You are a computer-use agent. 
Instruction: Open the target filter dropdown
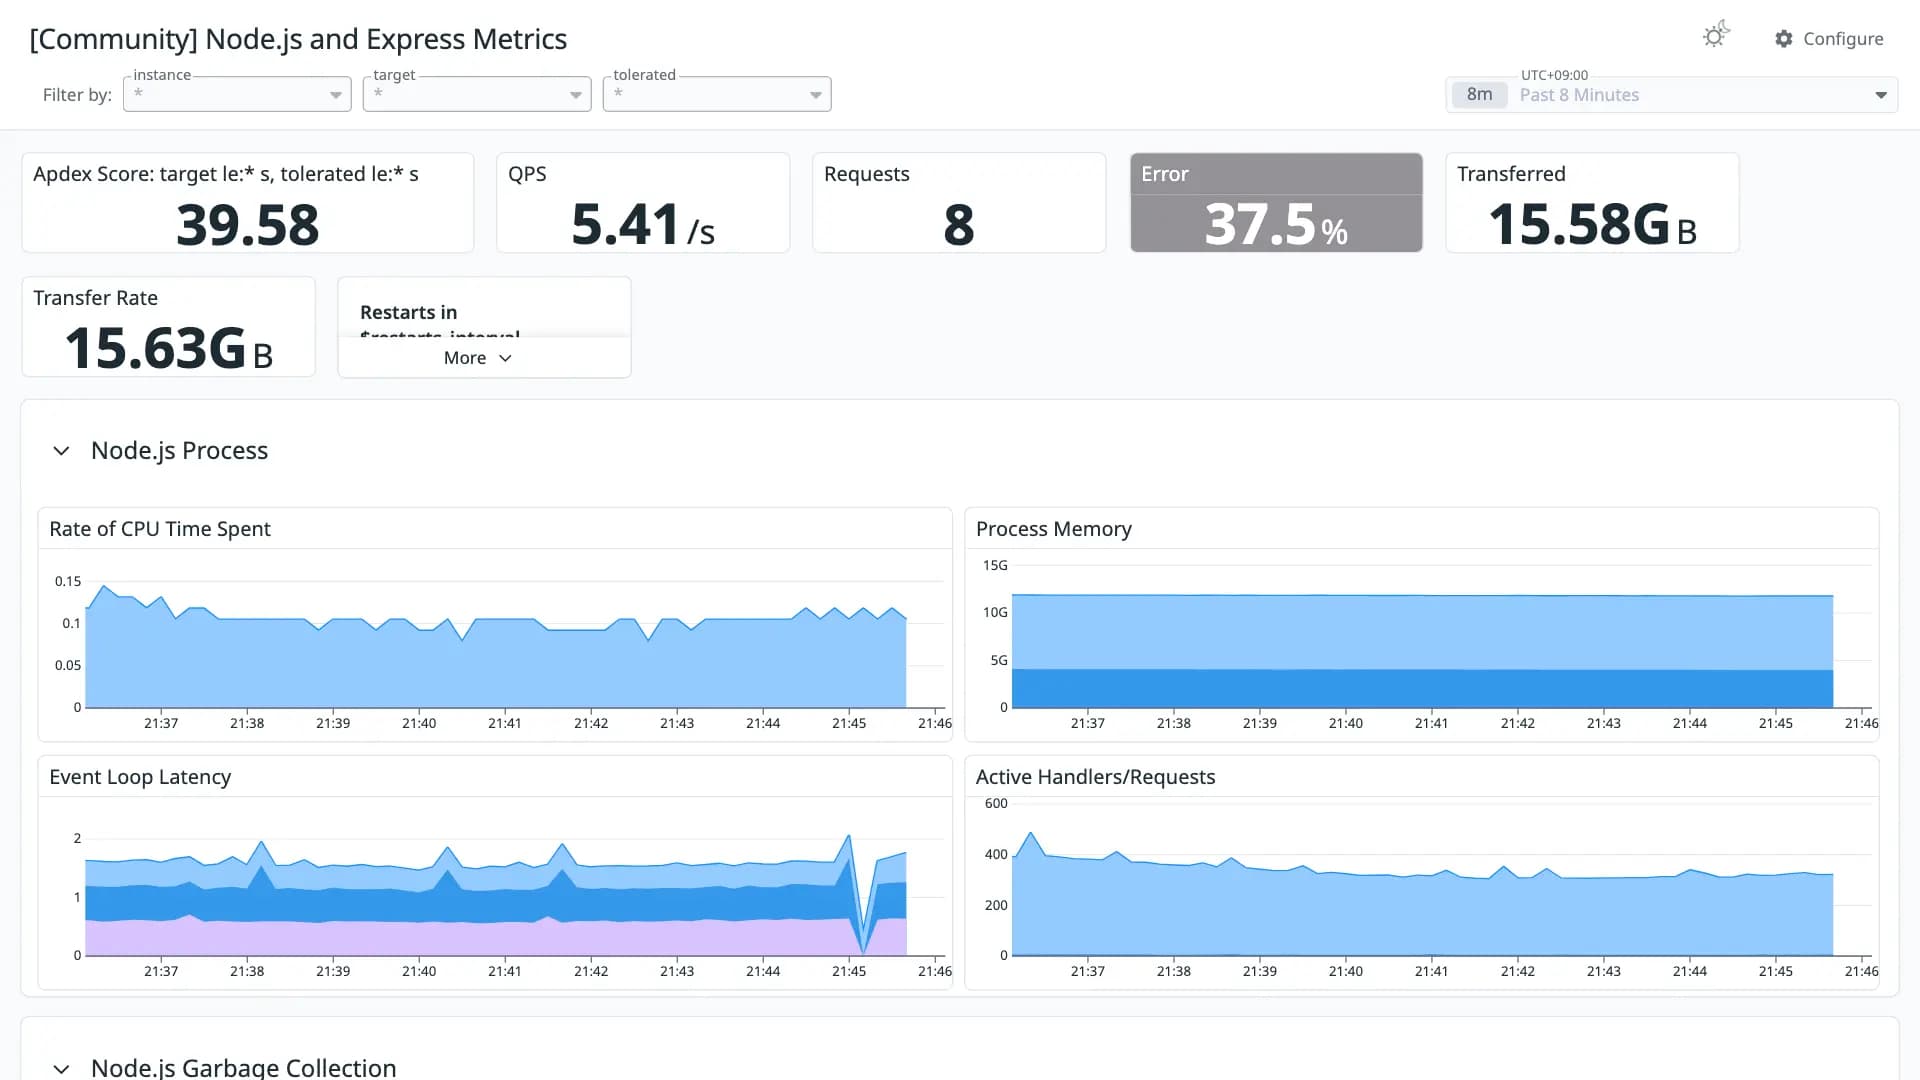pyautogui.click(x=477, y=94)
